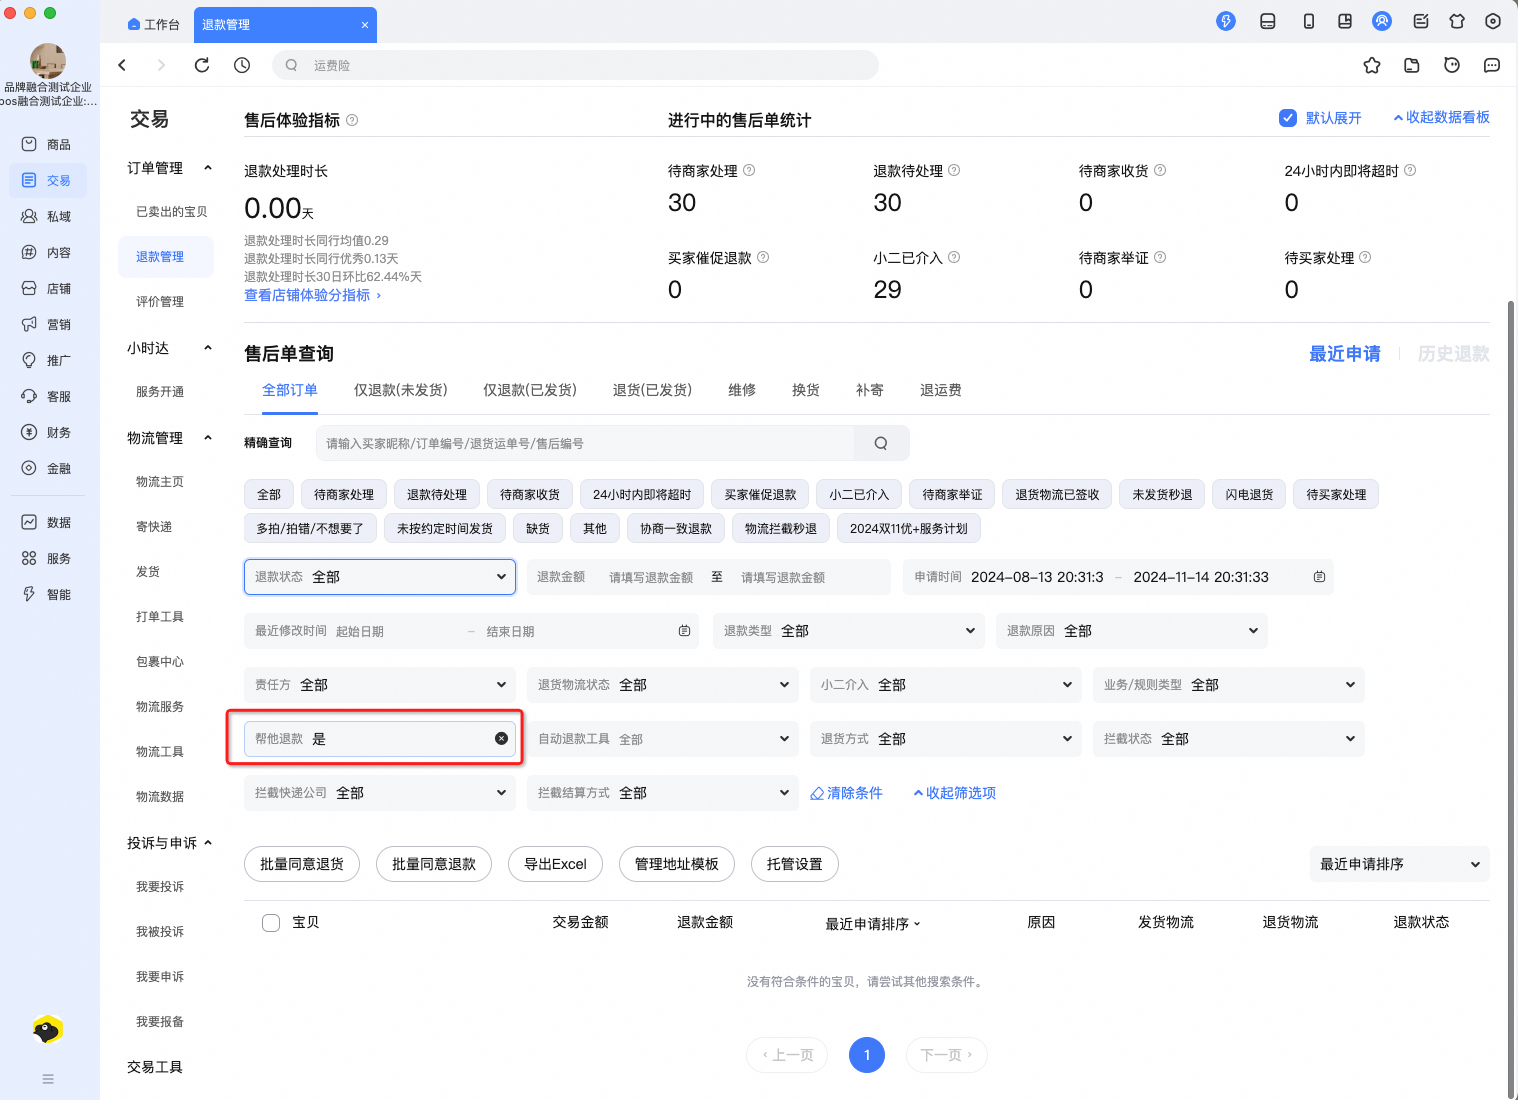Select the 营销 icon in the left sidebar
Screen dimensions: 1518x1100
pyautogui.click(x=47, y=324)
